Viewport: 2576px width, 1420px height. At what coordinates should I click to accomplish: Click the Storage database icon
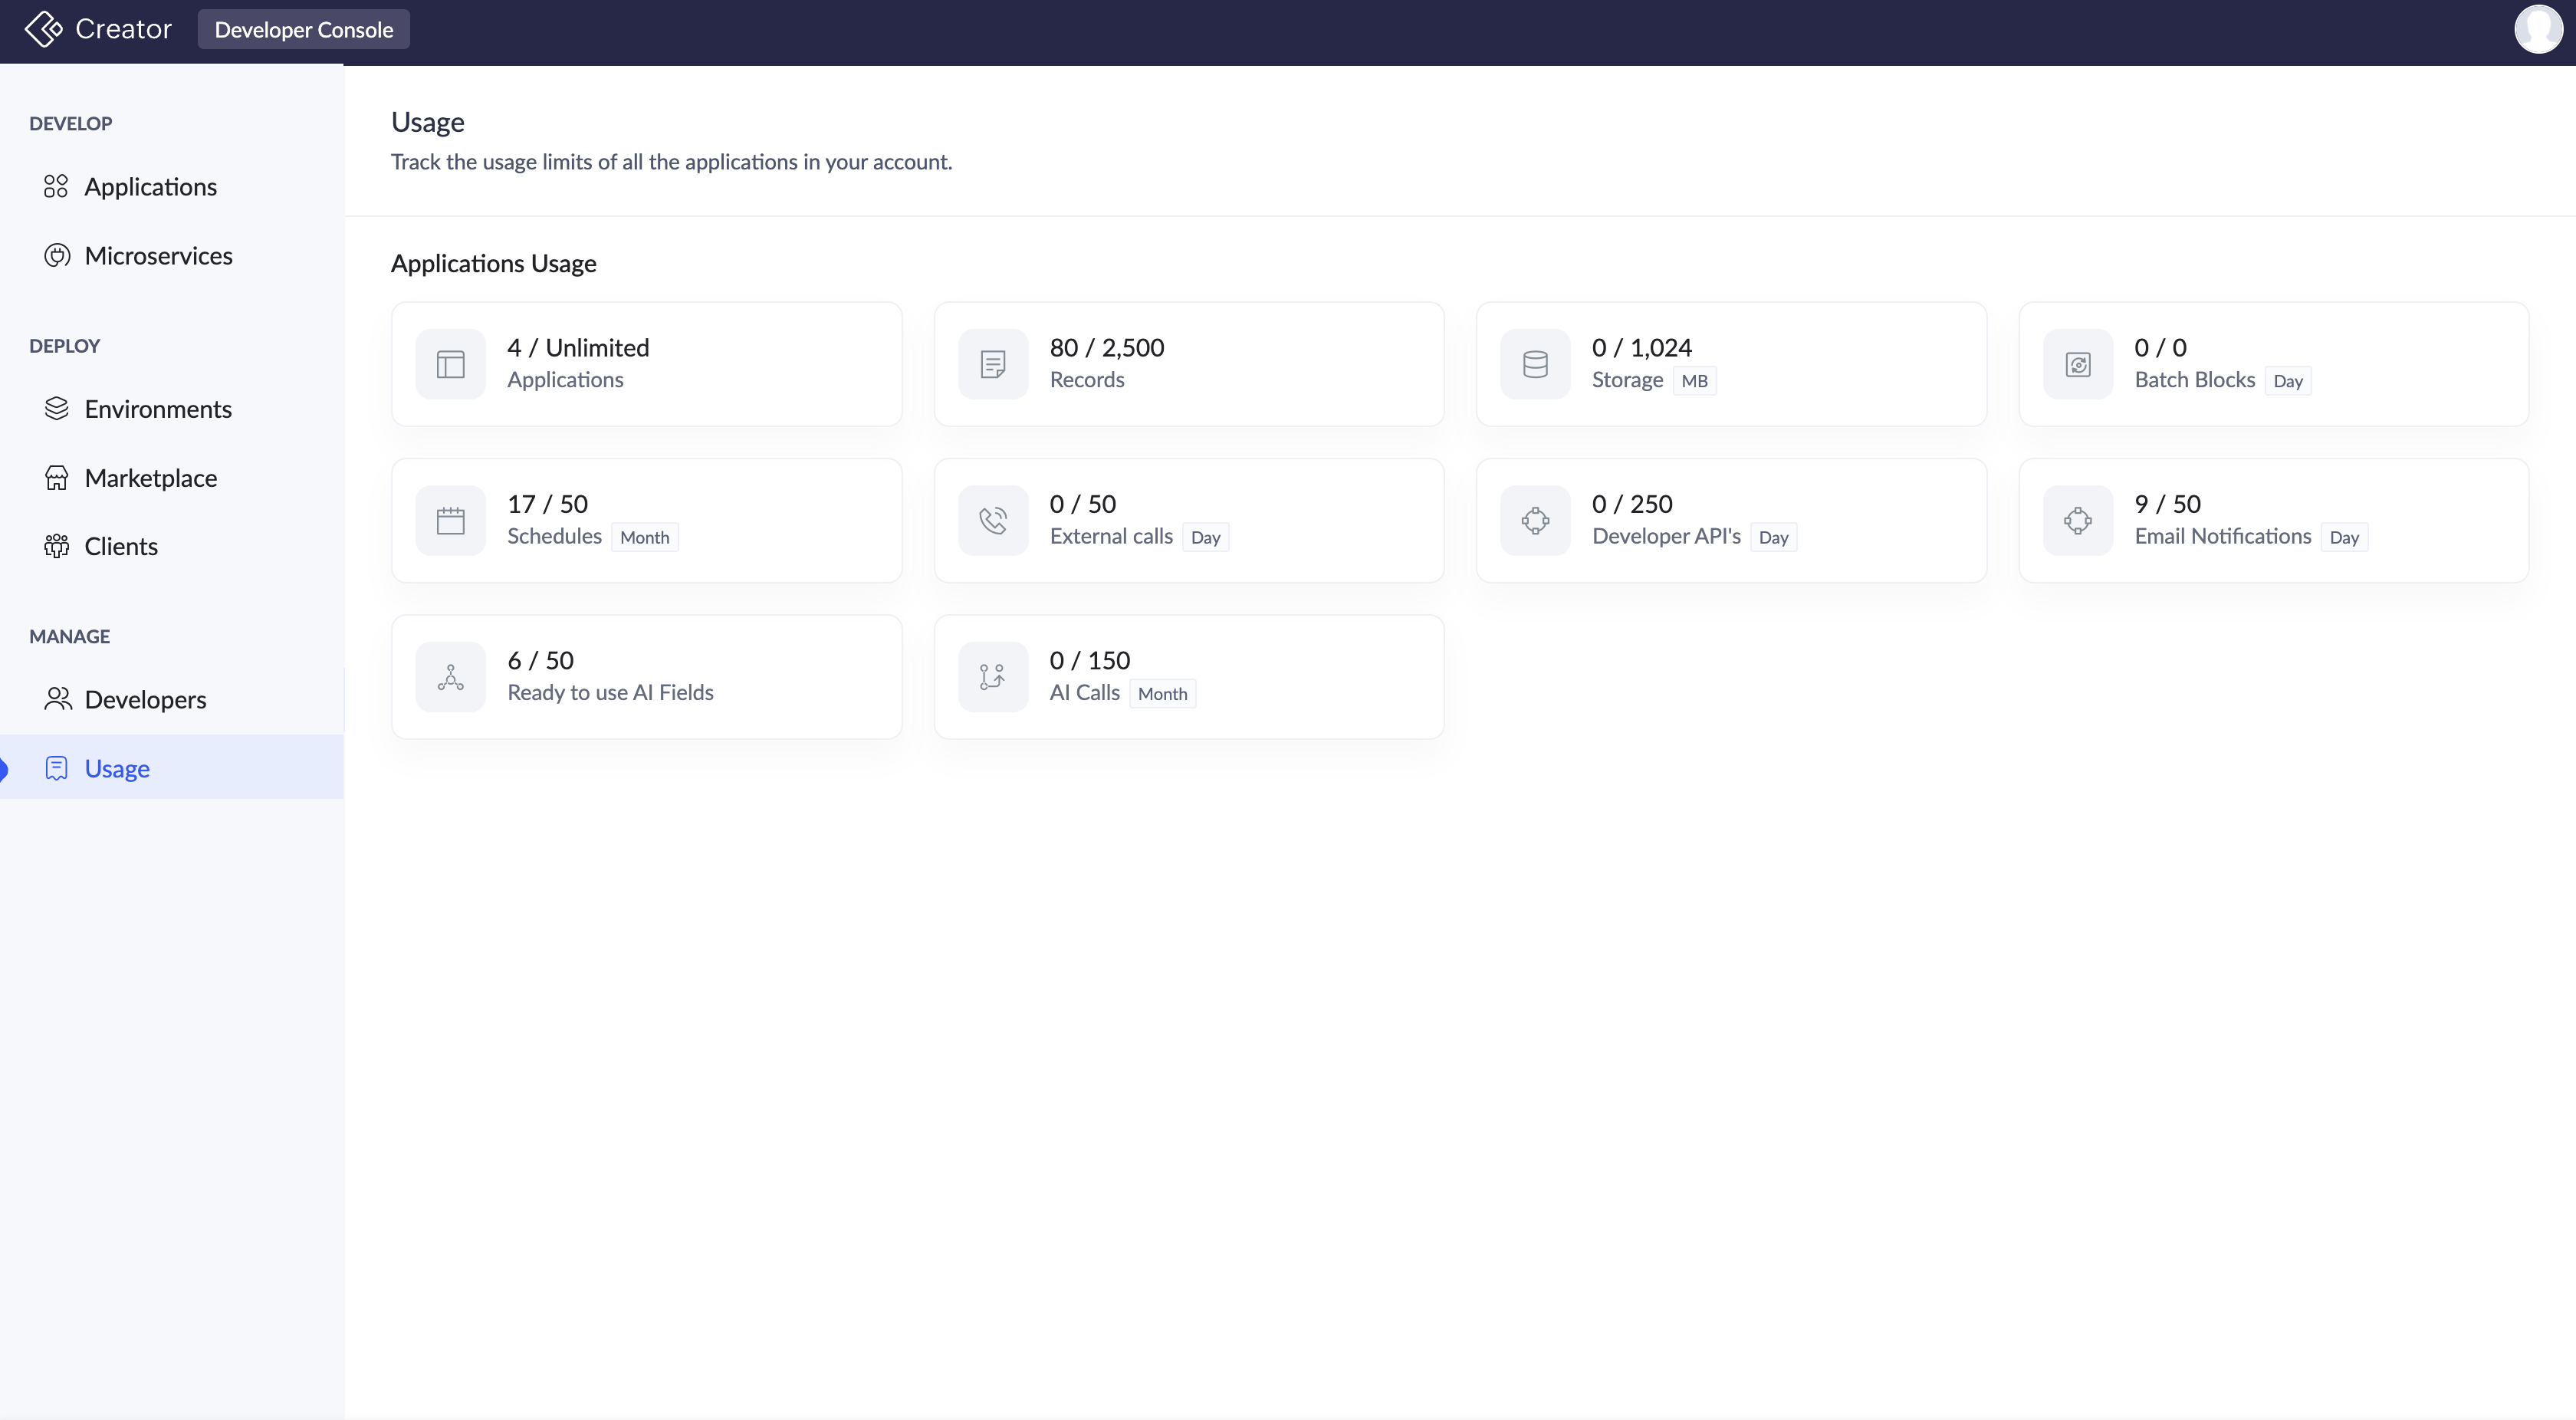pos(1535,364)
